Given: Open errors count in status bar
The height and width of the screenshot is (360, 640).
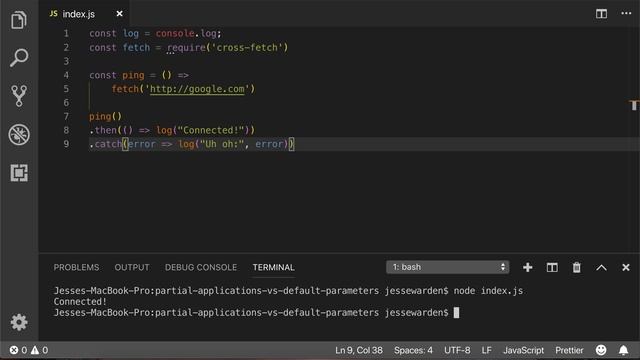Looking at the screenshot, I should [x=18, y=350].
